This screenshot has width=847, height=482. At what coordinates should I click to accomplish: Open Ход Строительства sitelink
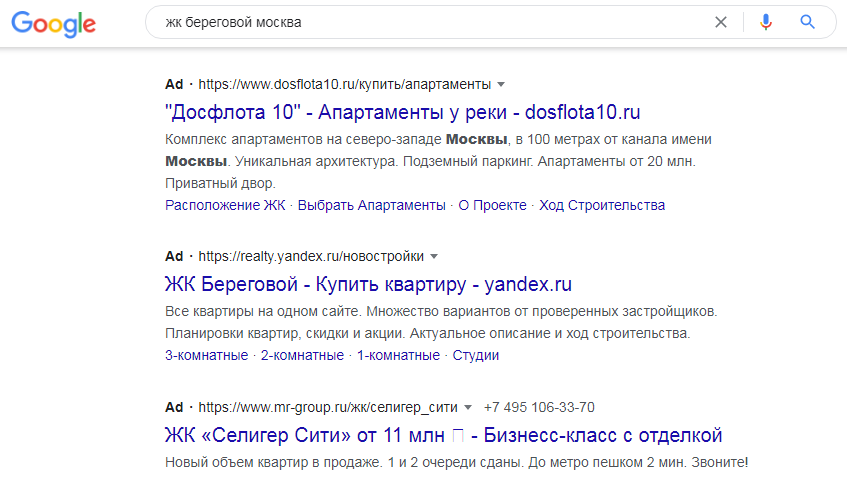click(602, 205)
